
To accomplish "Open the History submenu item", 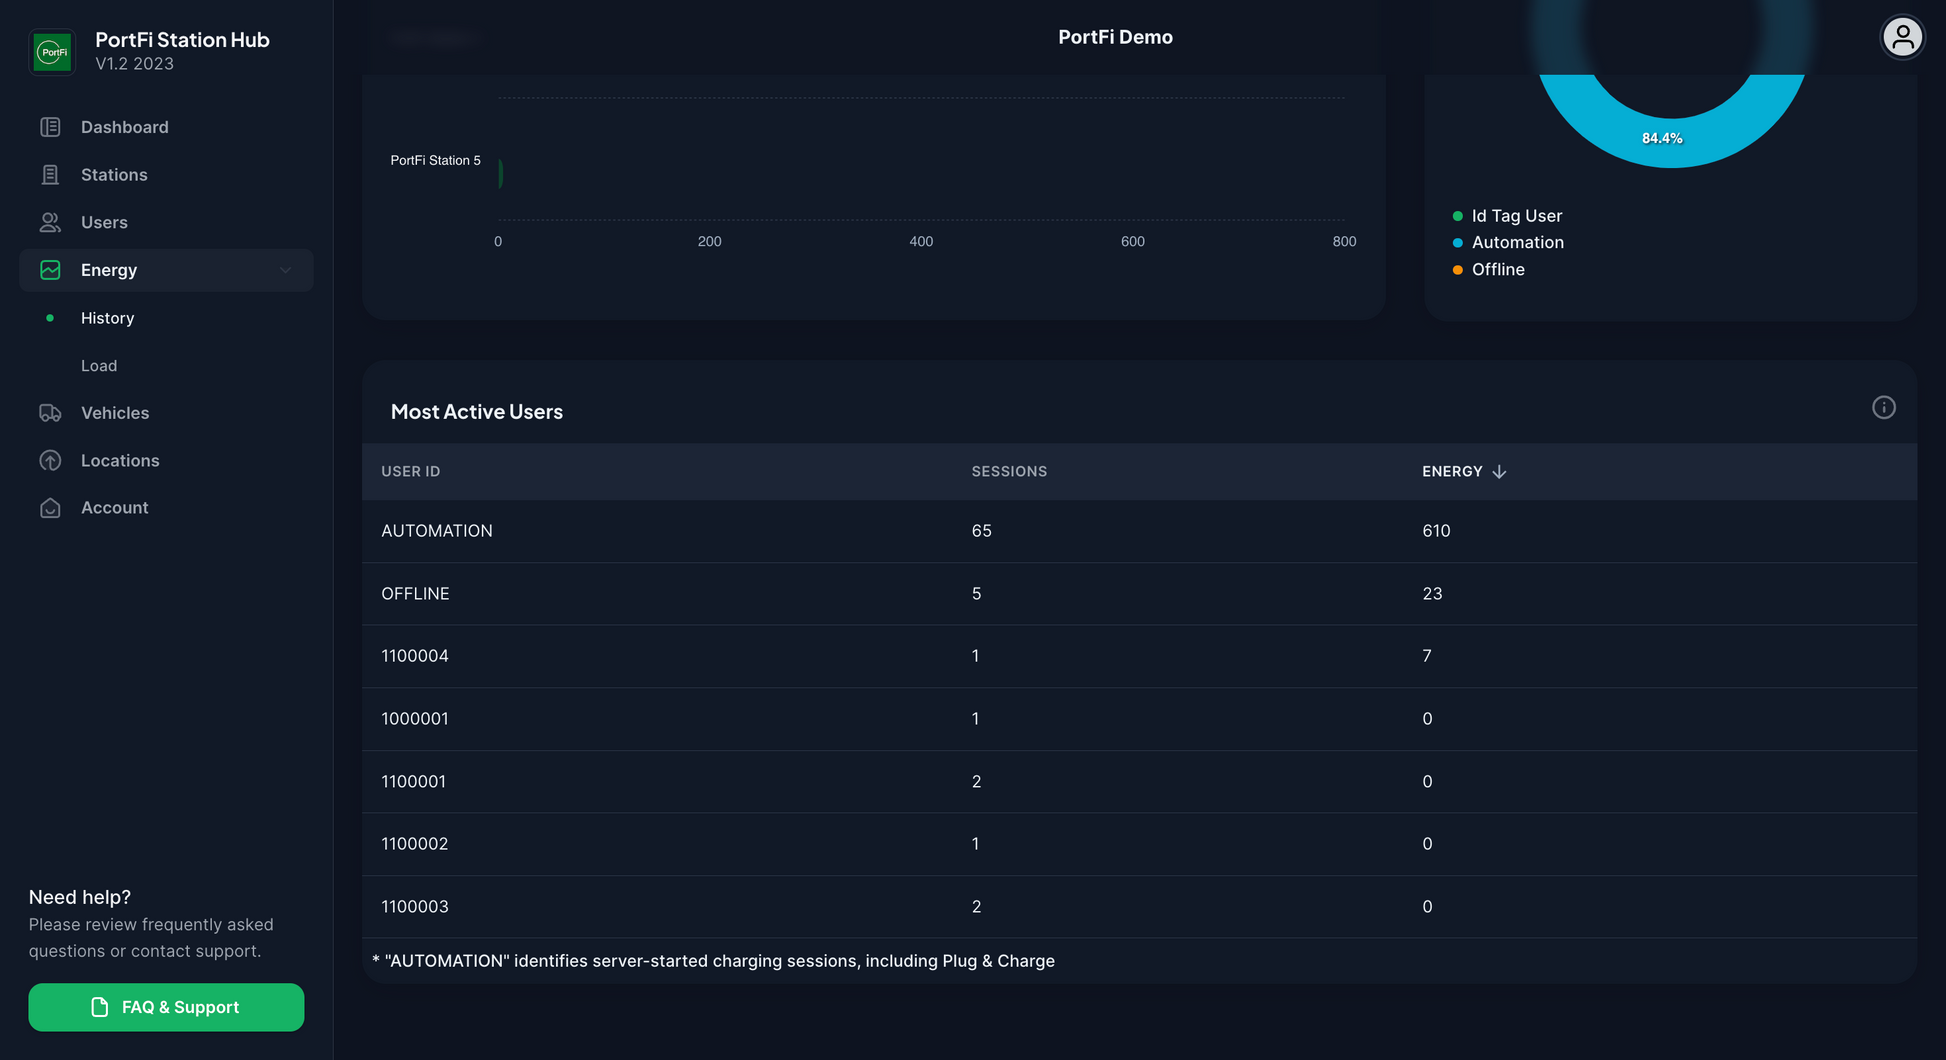I will 107,318.
